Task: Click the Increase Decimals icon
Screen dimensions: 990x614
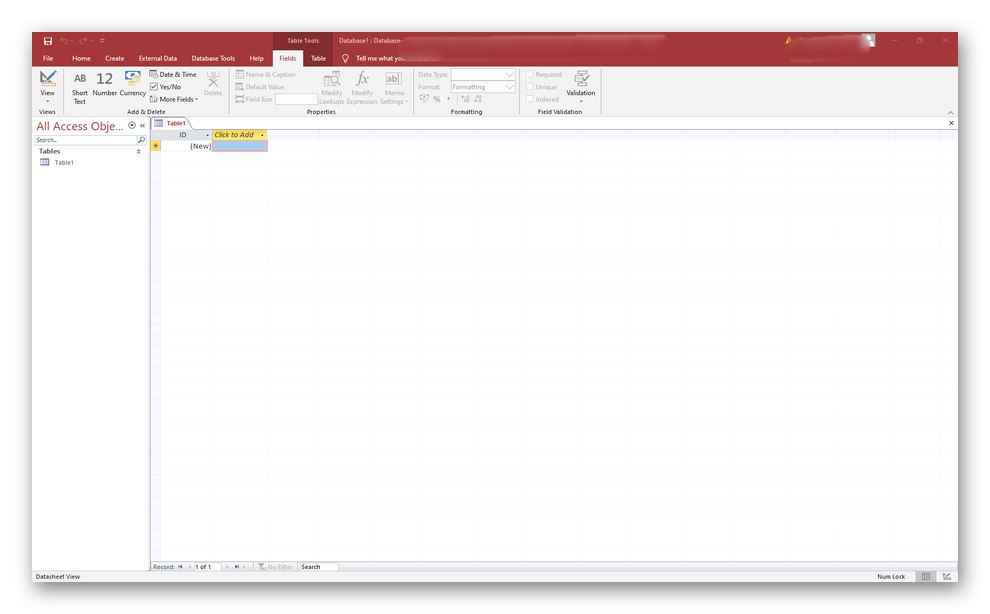Action: click(x=465, y=99)
